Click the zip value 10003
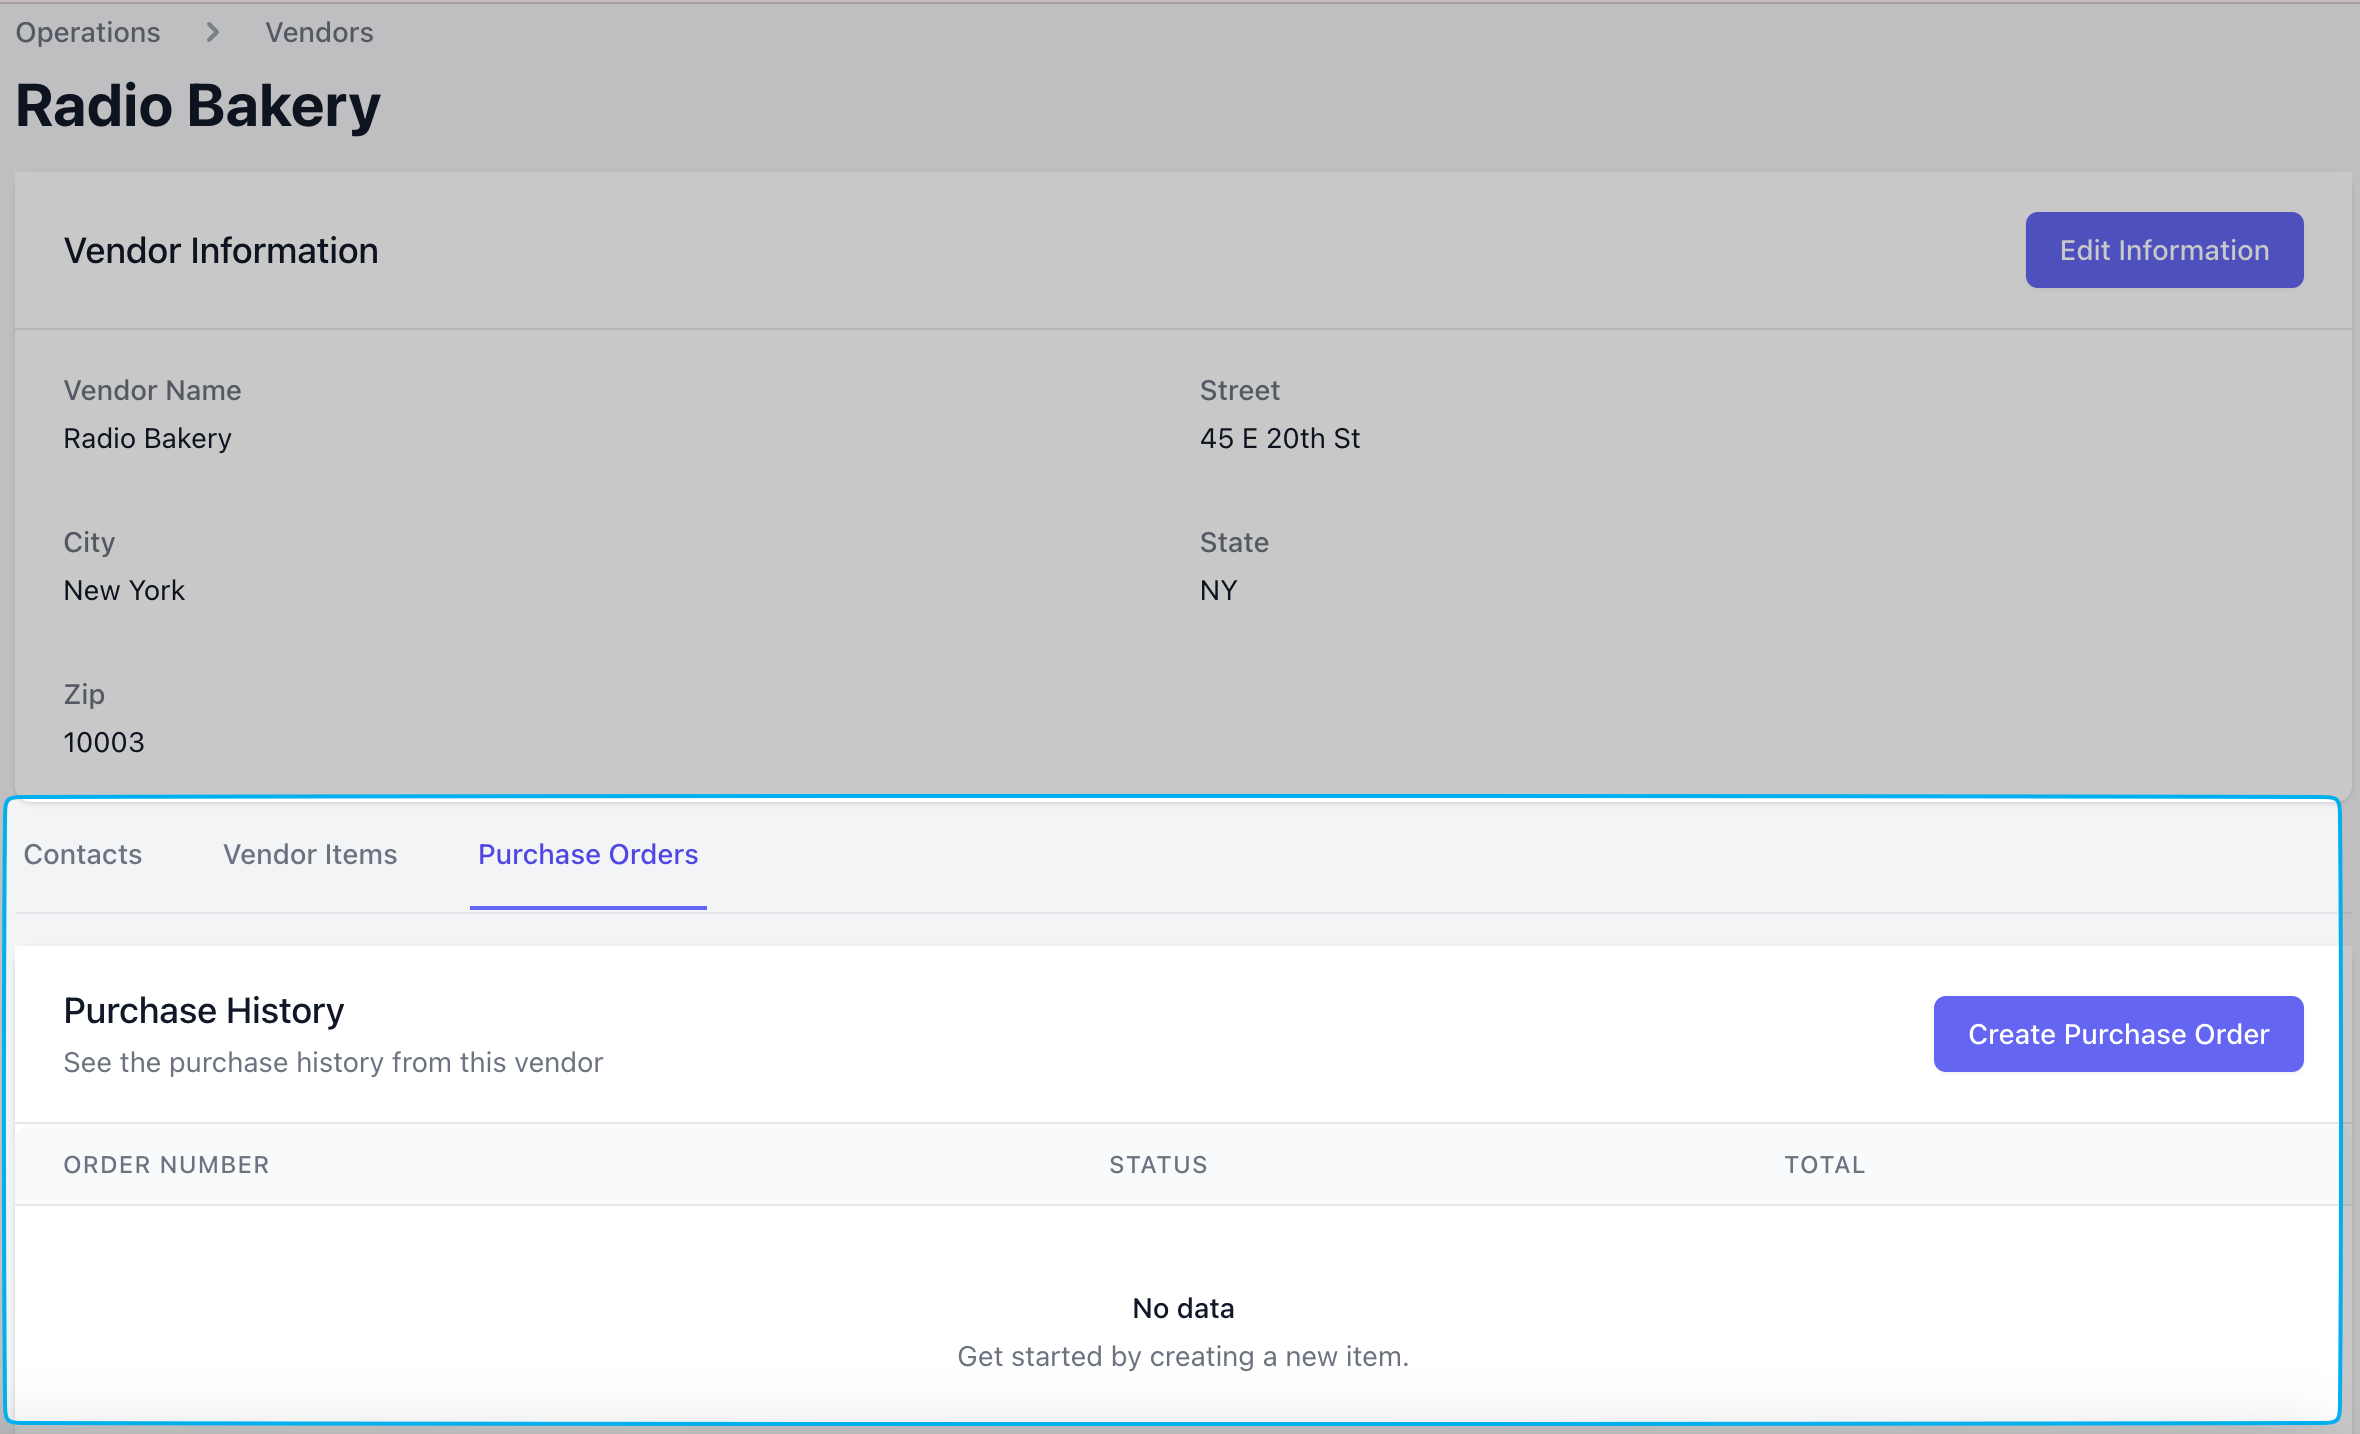 tap(104, 742)
